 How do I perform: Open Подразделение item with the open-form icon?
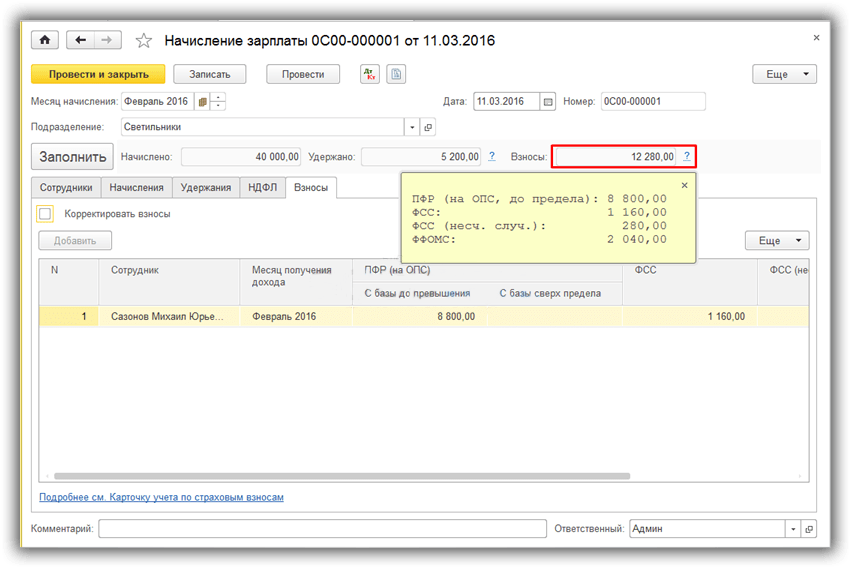[x=428, y=128]
